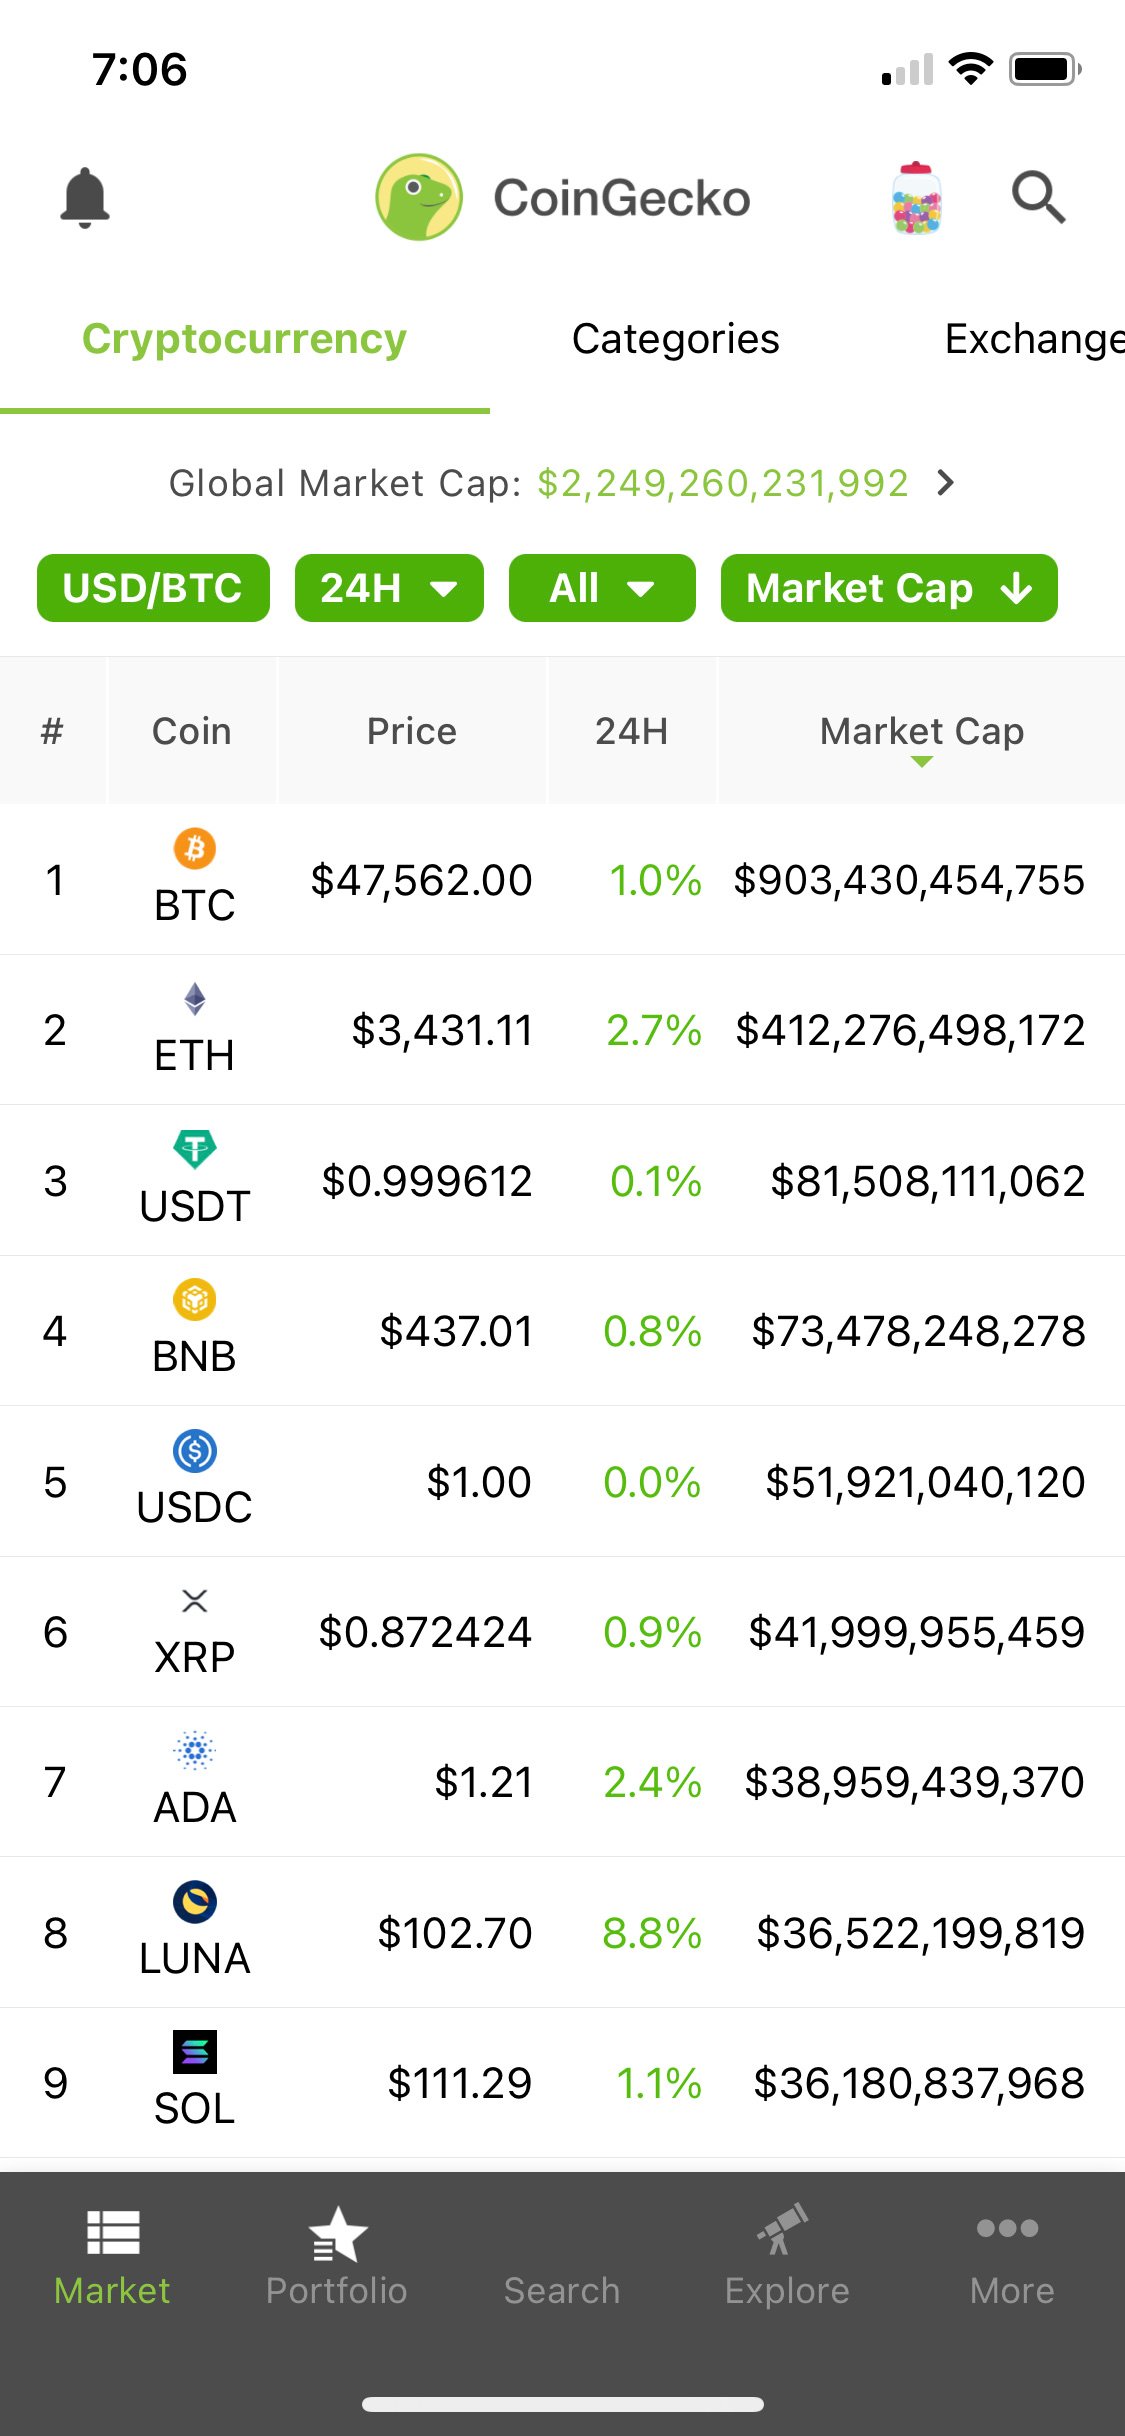Select the Search tab in bottom bar
Screen dimensions: 1125x2436
click(562, 2290)
